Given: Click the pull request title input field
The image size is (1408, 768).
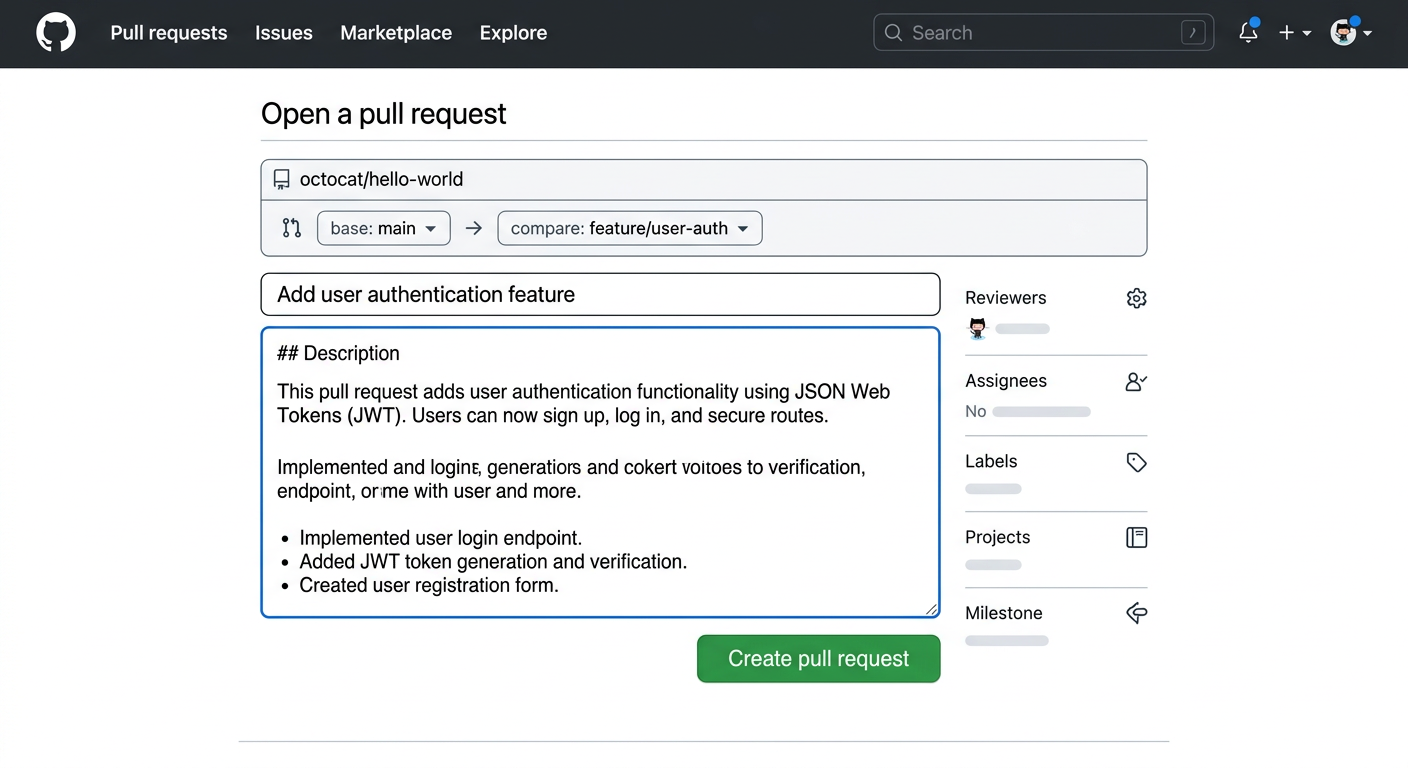Looking at the screenshot, I should [x=600, y=294].
